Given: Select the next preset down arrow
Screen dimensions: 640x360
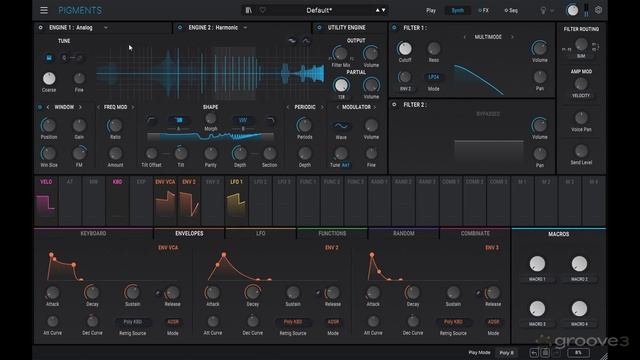Looking at the screenshot, I should point(384,10).
